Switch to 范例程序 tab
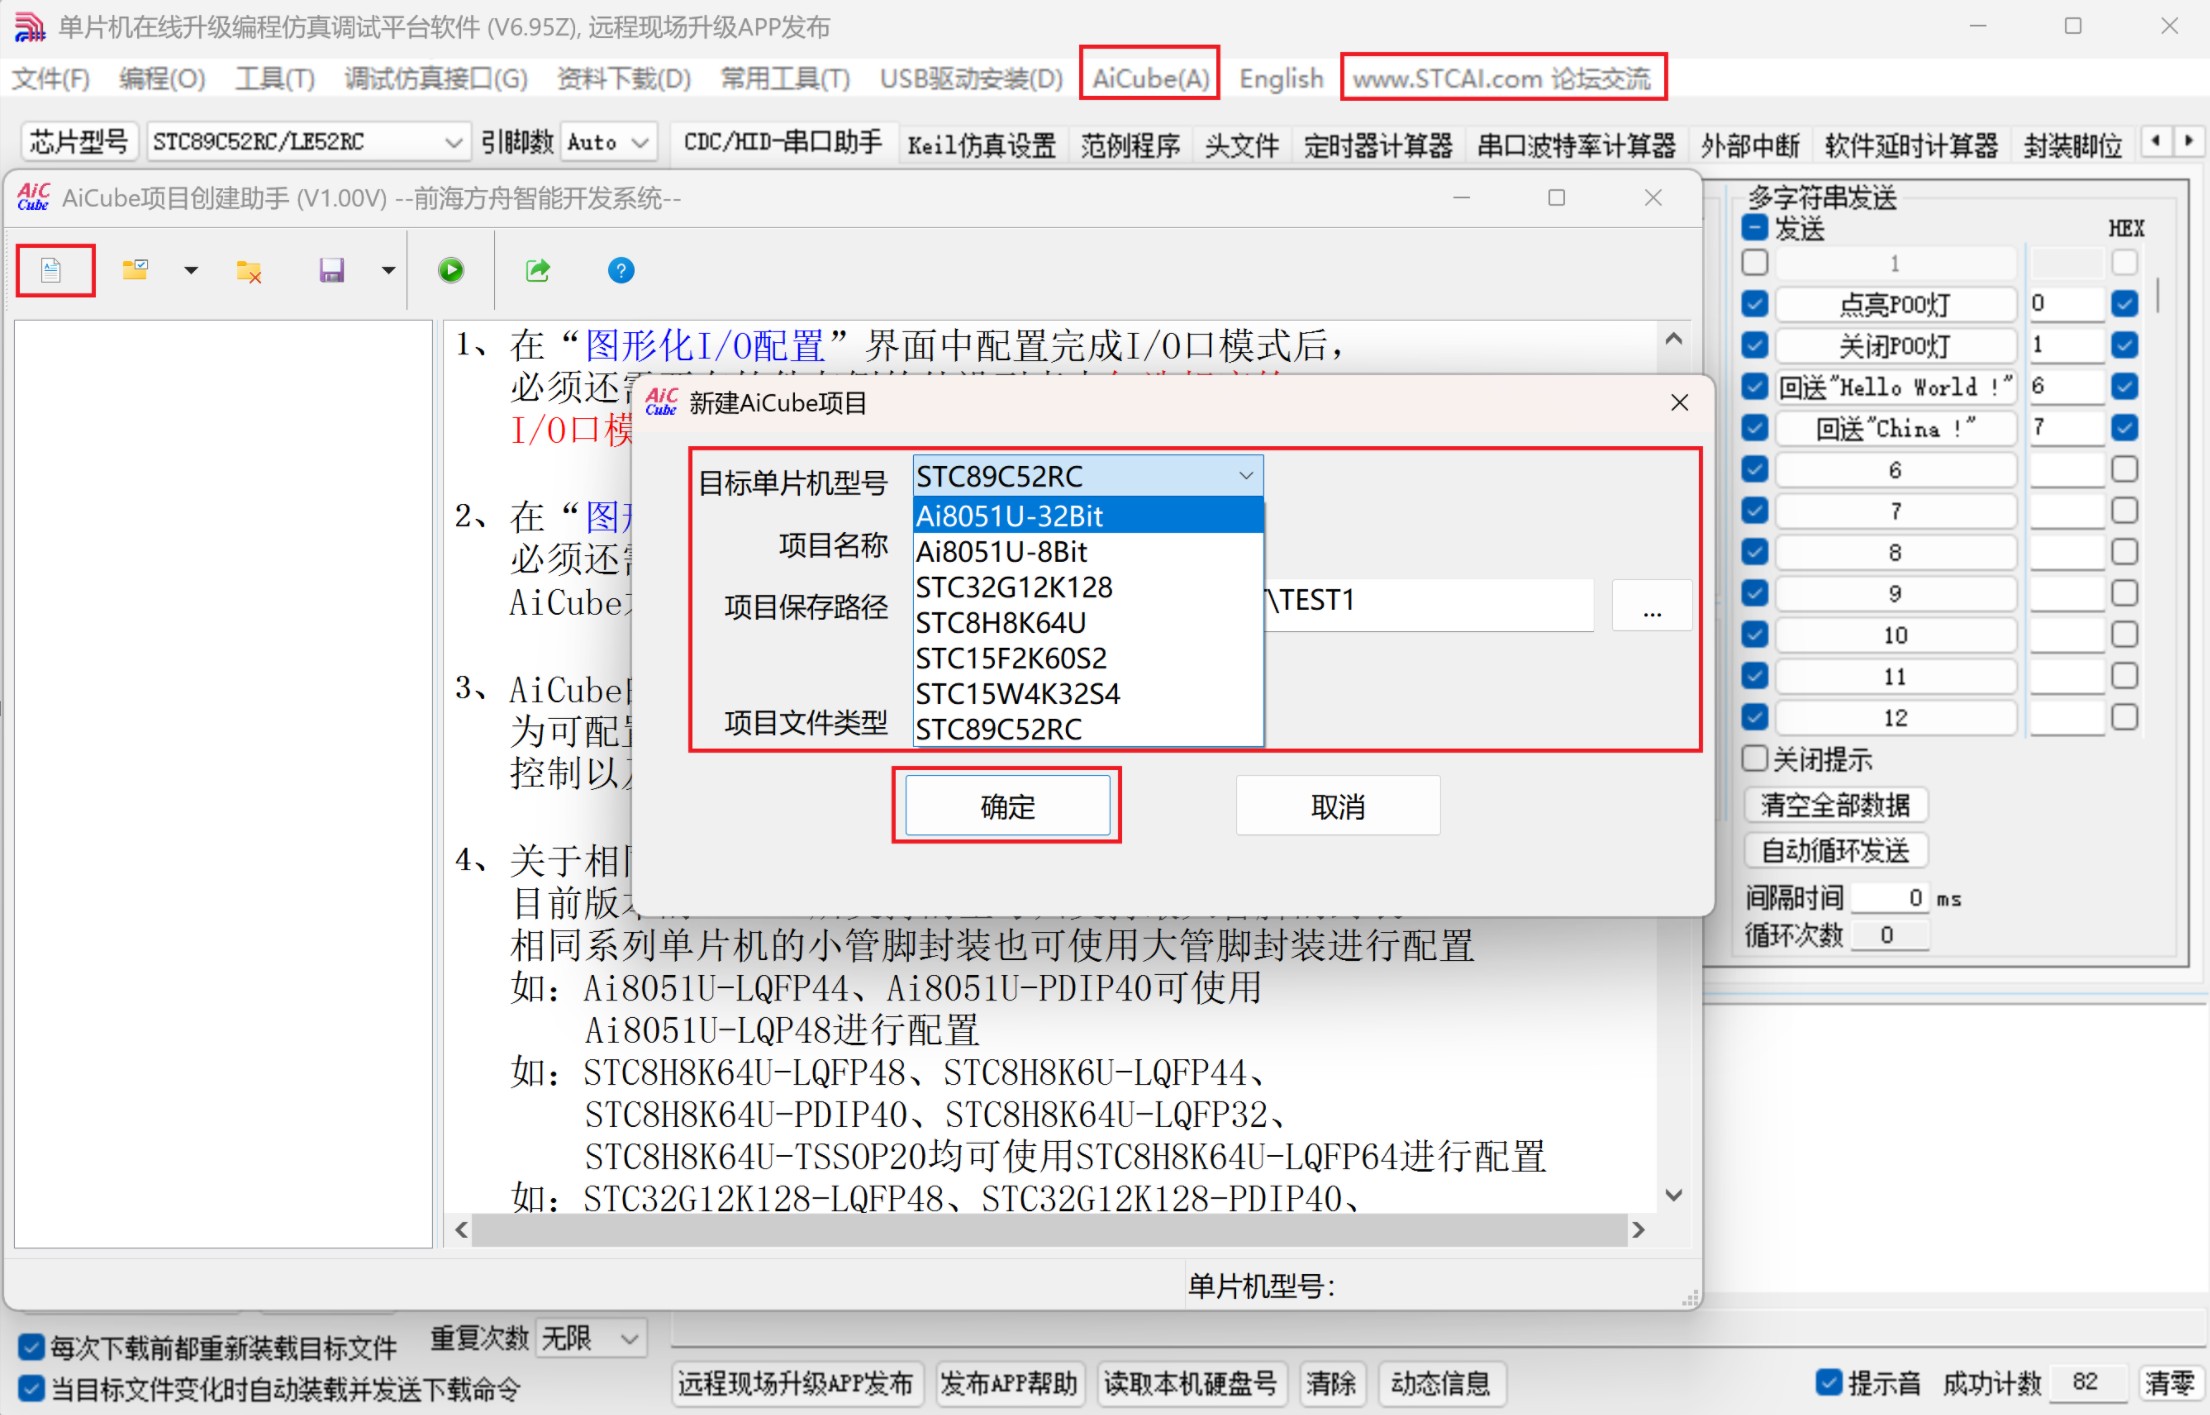The height and width of the screenshot is (1415, 2210). click(x=1130, y=146)
